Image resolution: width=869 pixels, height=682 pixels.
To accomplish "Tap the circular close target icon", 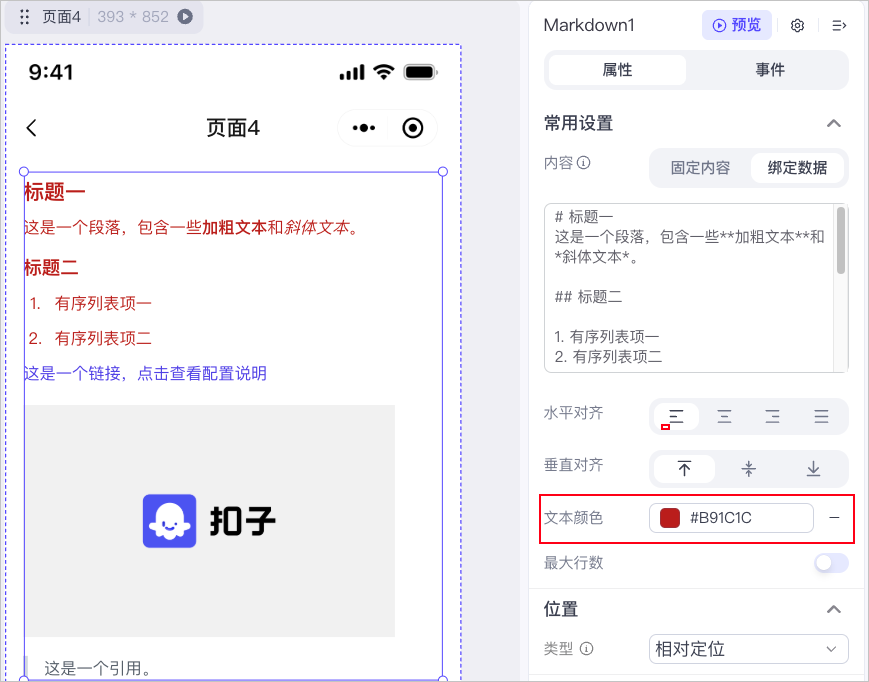I will pos(412,128).
